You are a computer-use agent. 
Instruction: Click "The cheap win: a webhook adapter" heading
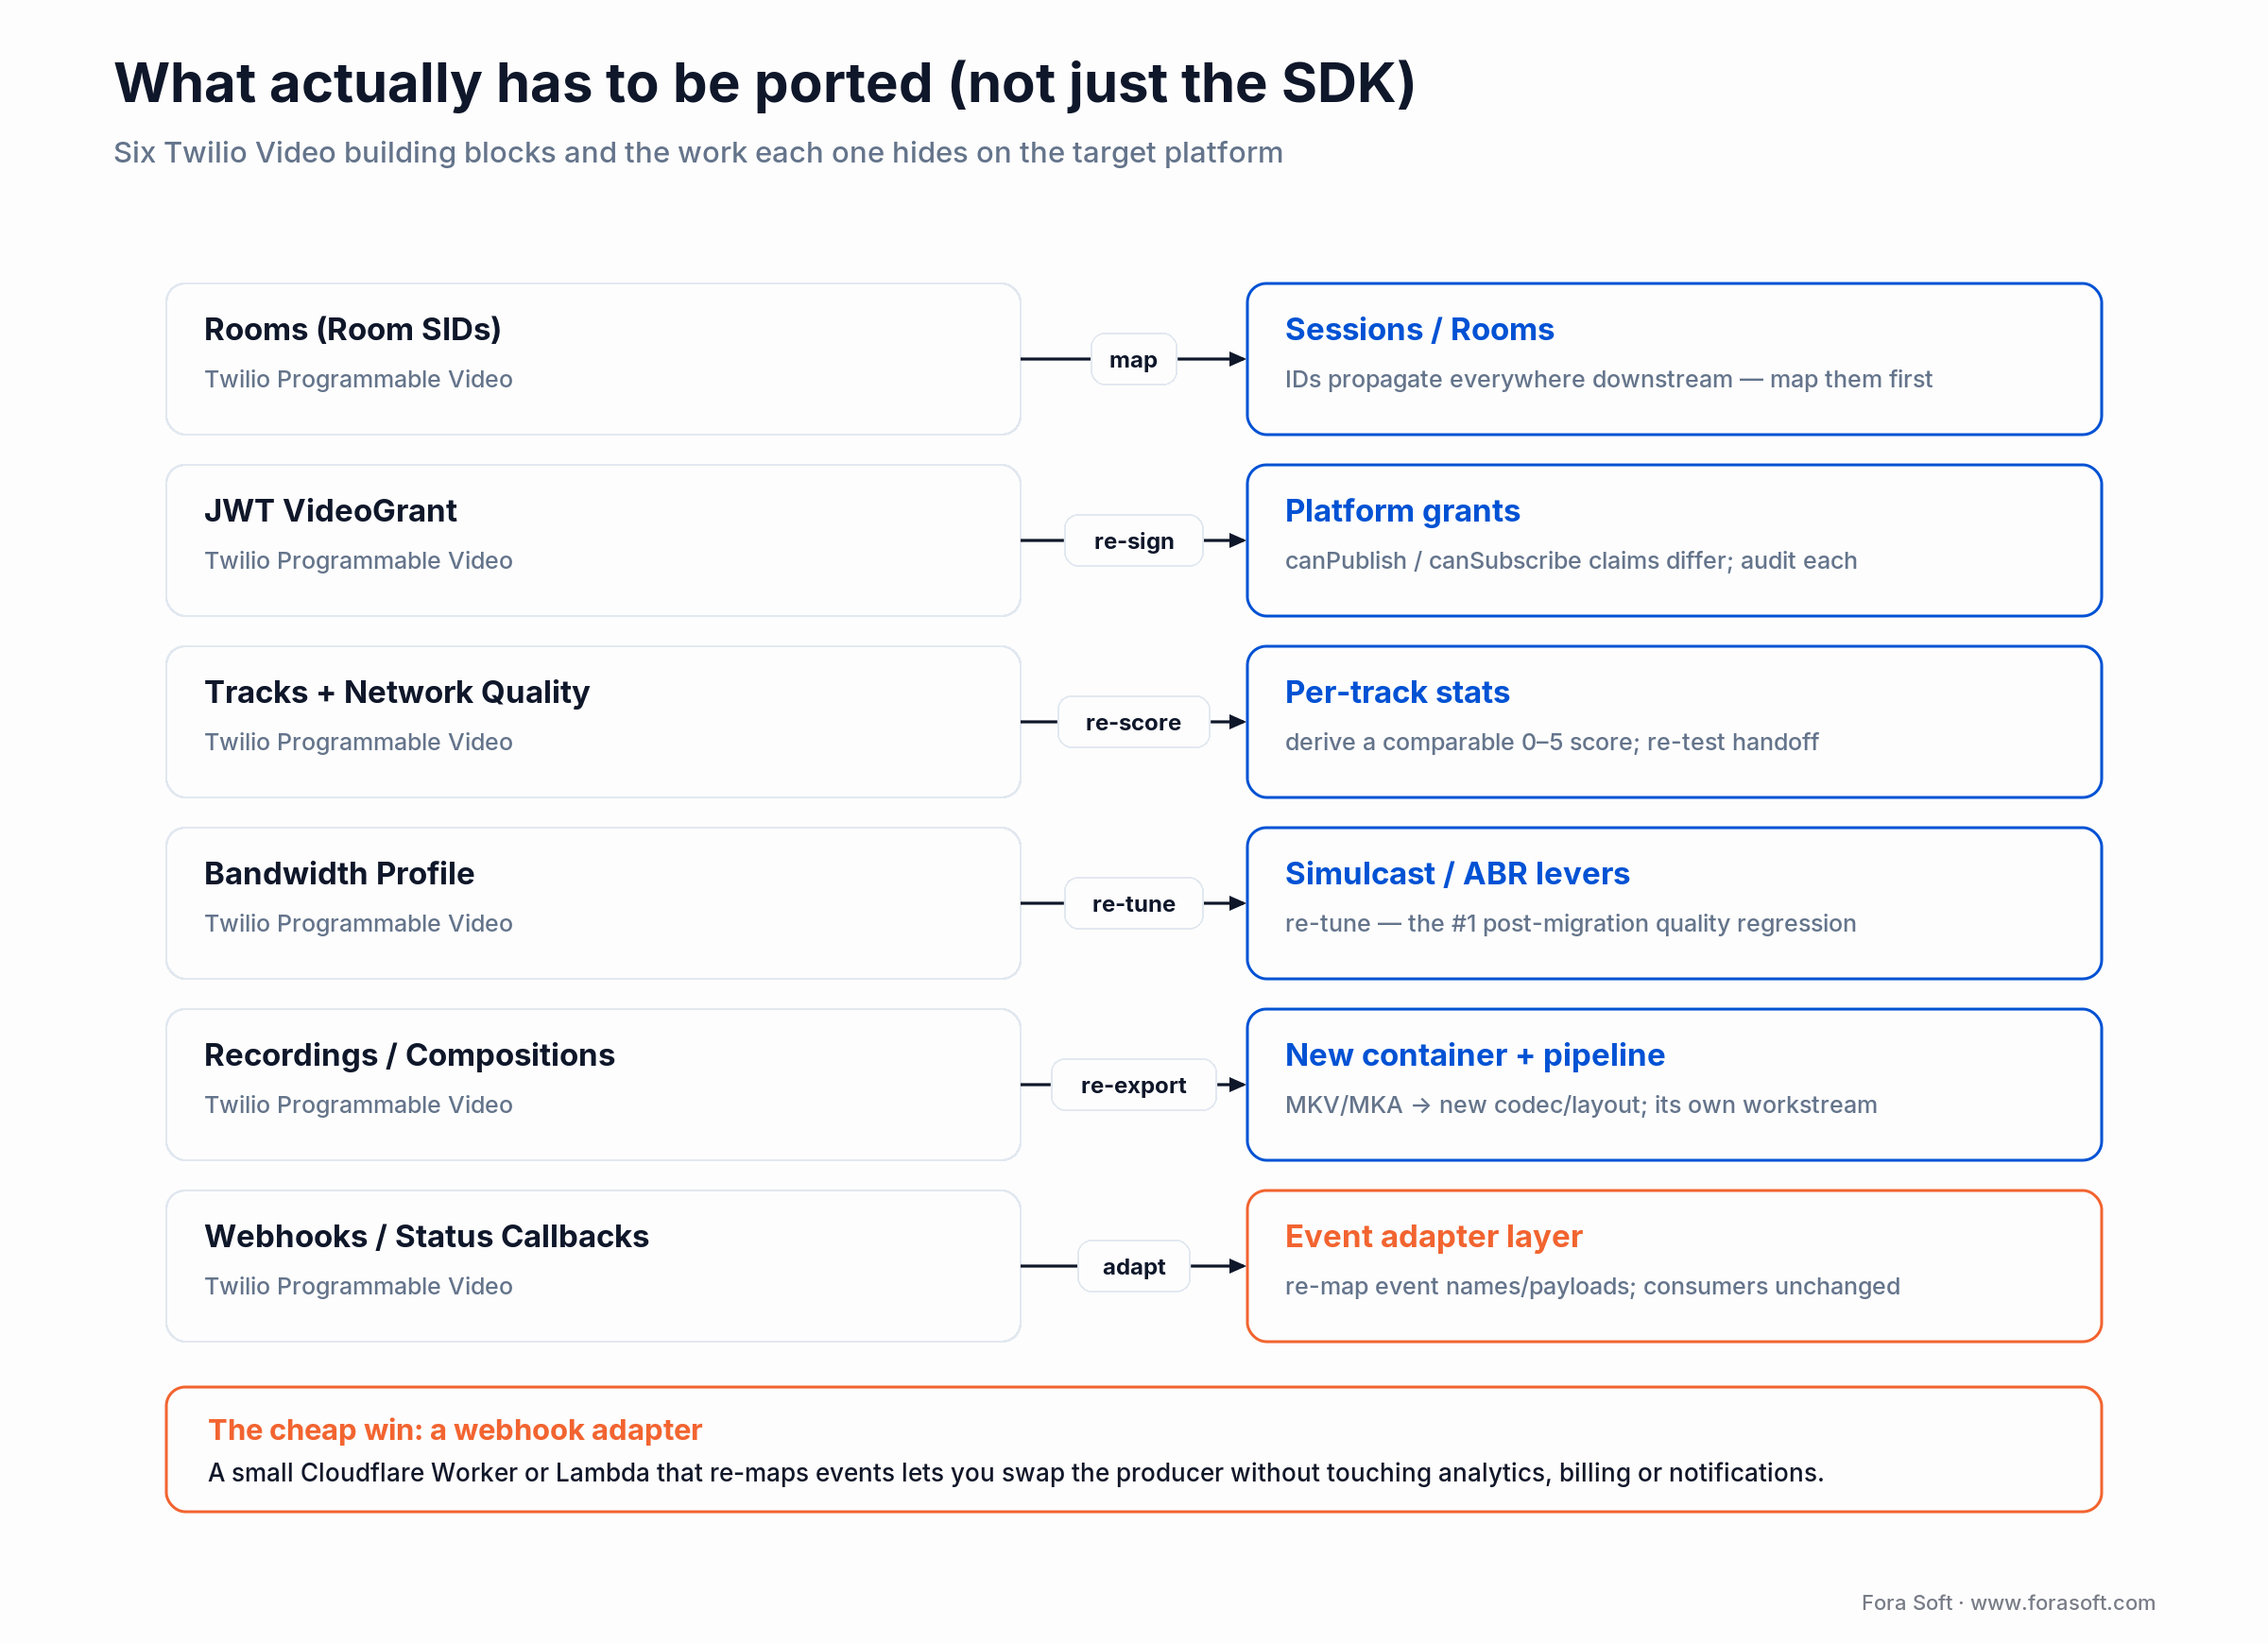pyautogui.click(x=455, y=1430)
